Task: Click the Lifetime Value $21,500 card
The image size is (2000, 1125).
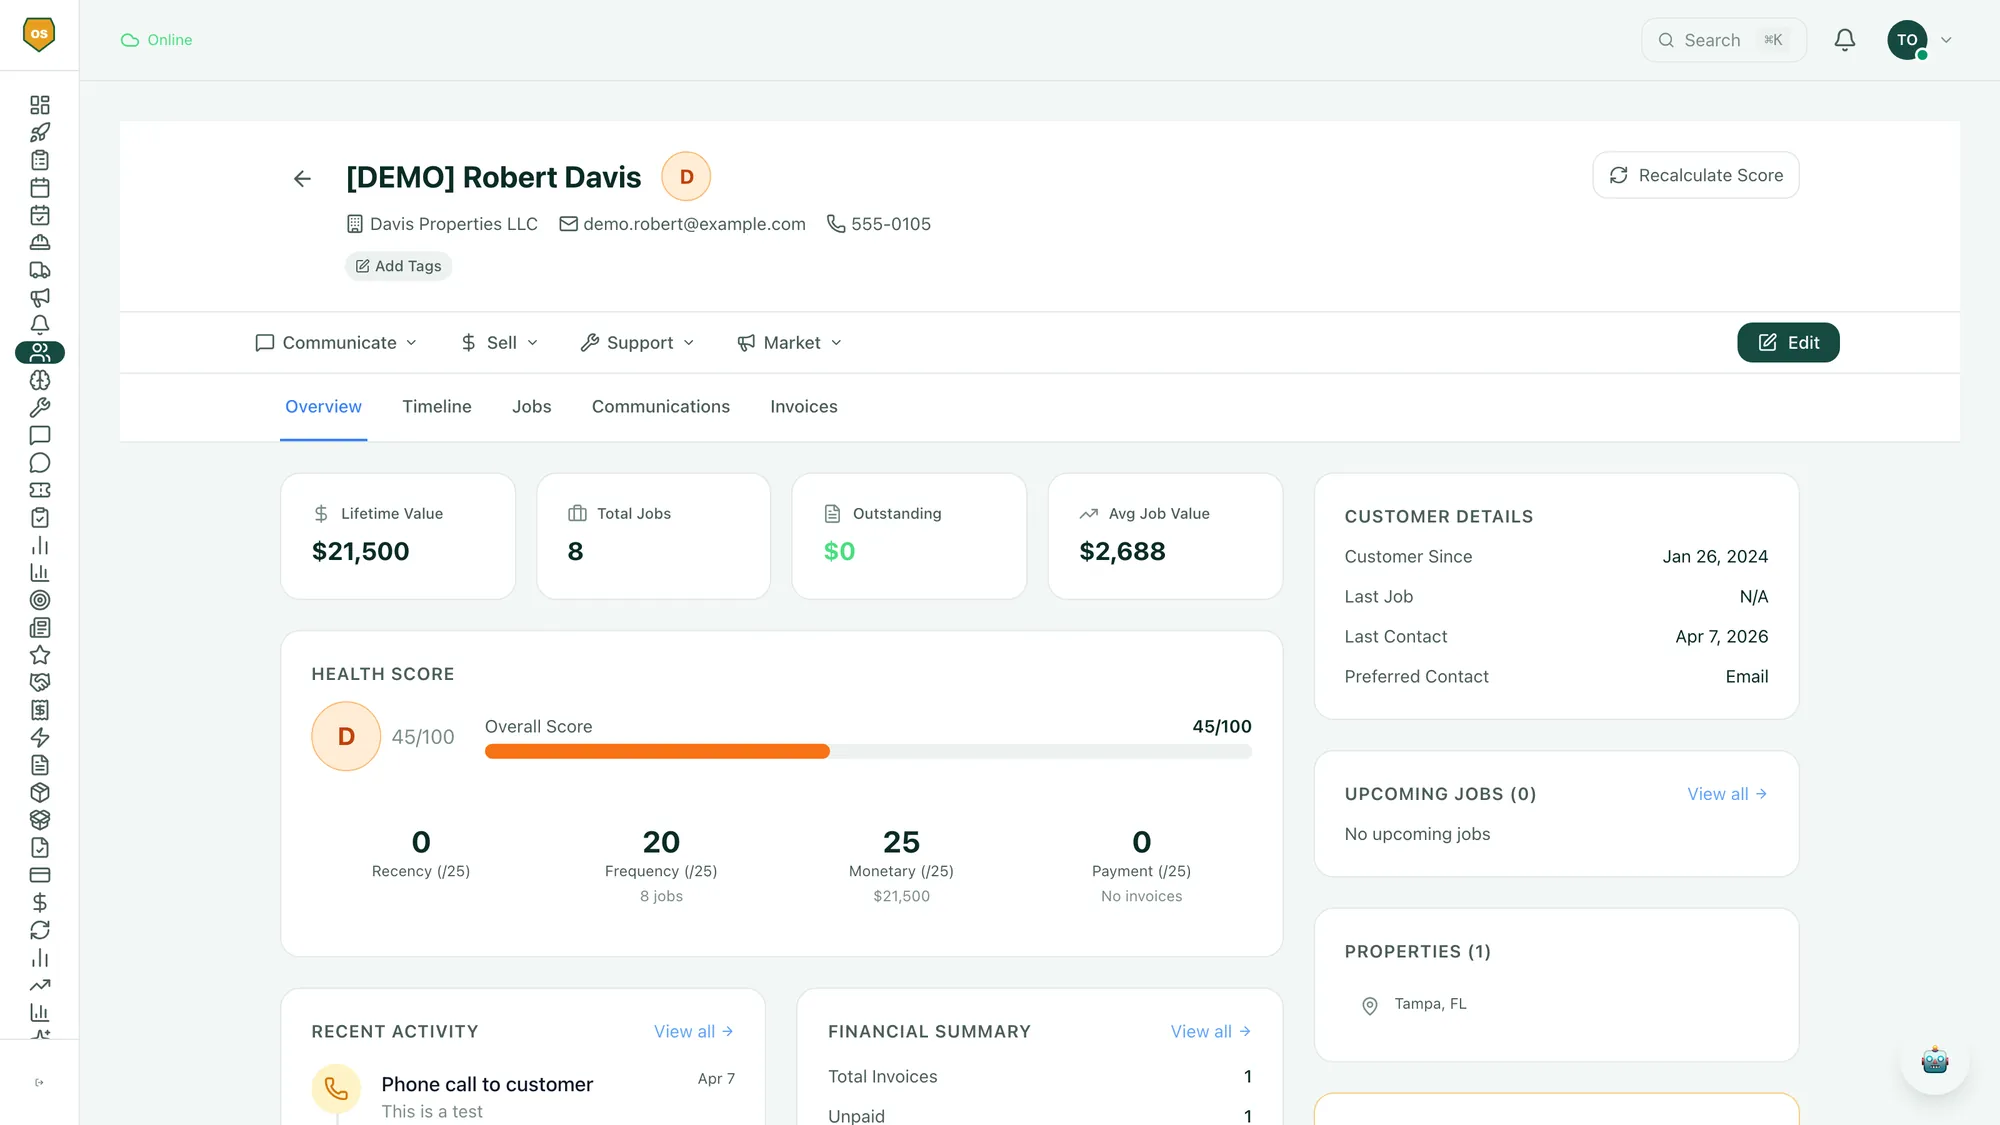Action: [398, 536]
